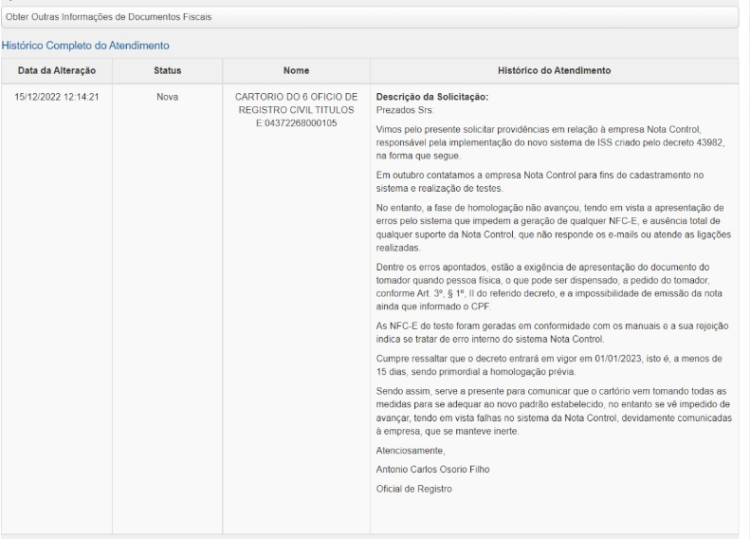Click the paragraph beginning 'Dentre os erros apontados'
Viewport: 750px width, 539px height.
(x=549, y=286)
